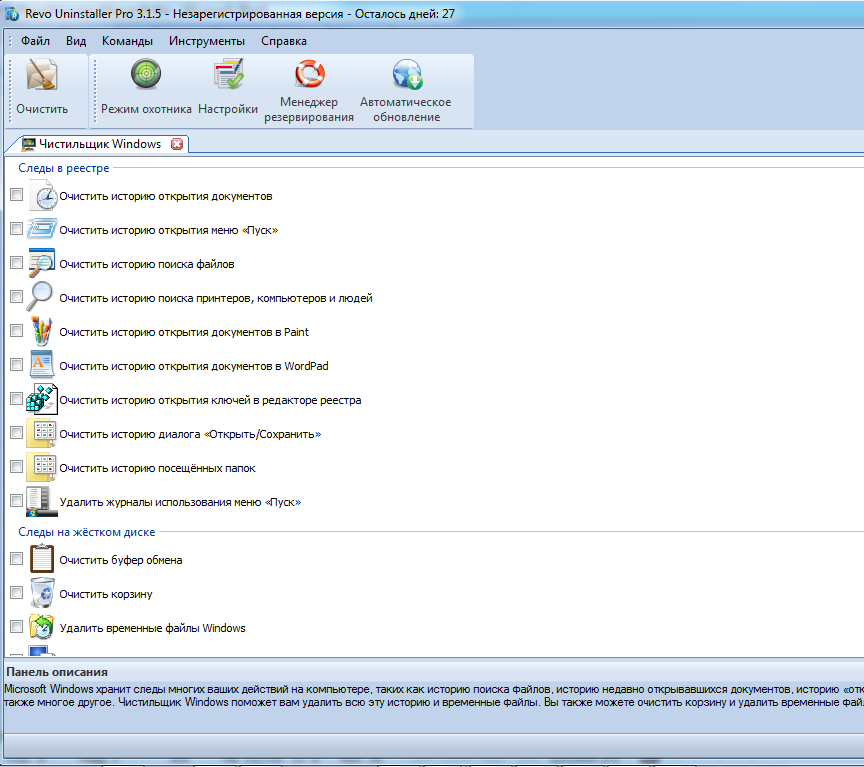Click the clipboard icon
This screenshot has height=767, width=864.
click(x=42, y=559)
